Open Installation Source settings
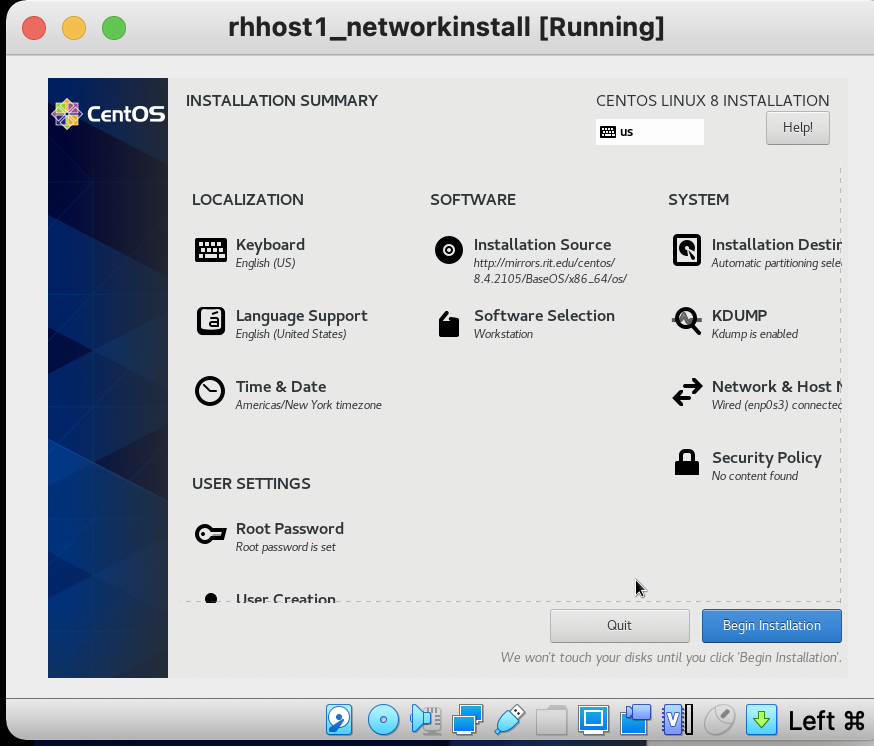 531,260
